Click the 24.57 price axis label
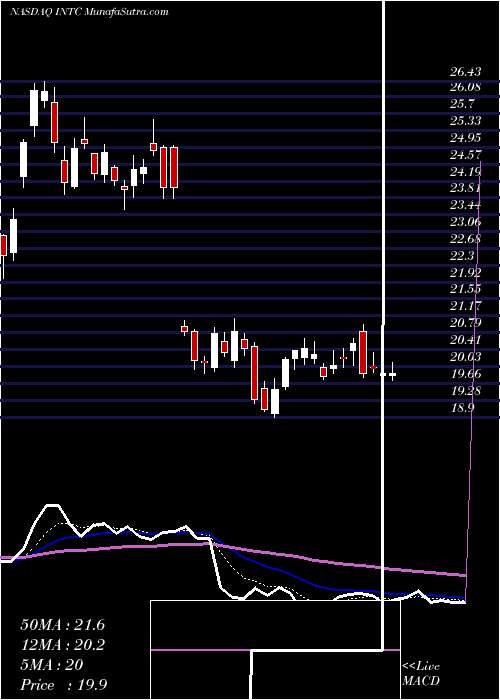500x700 pixels. point(465,154)
